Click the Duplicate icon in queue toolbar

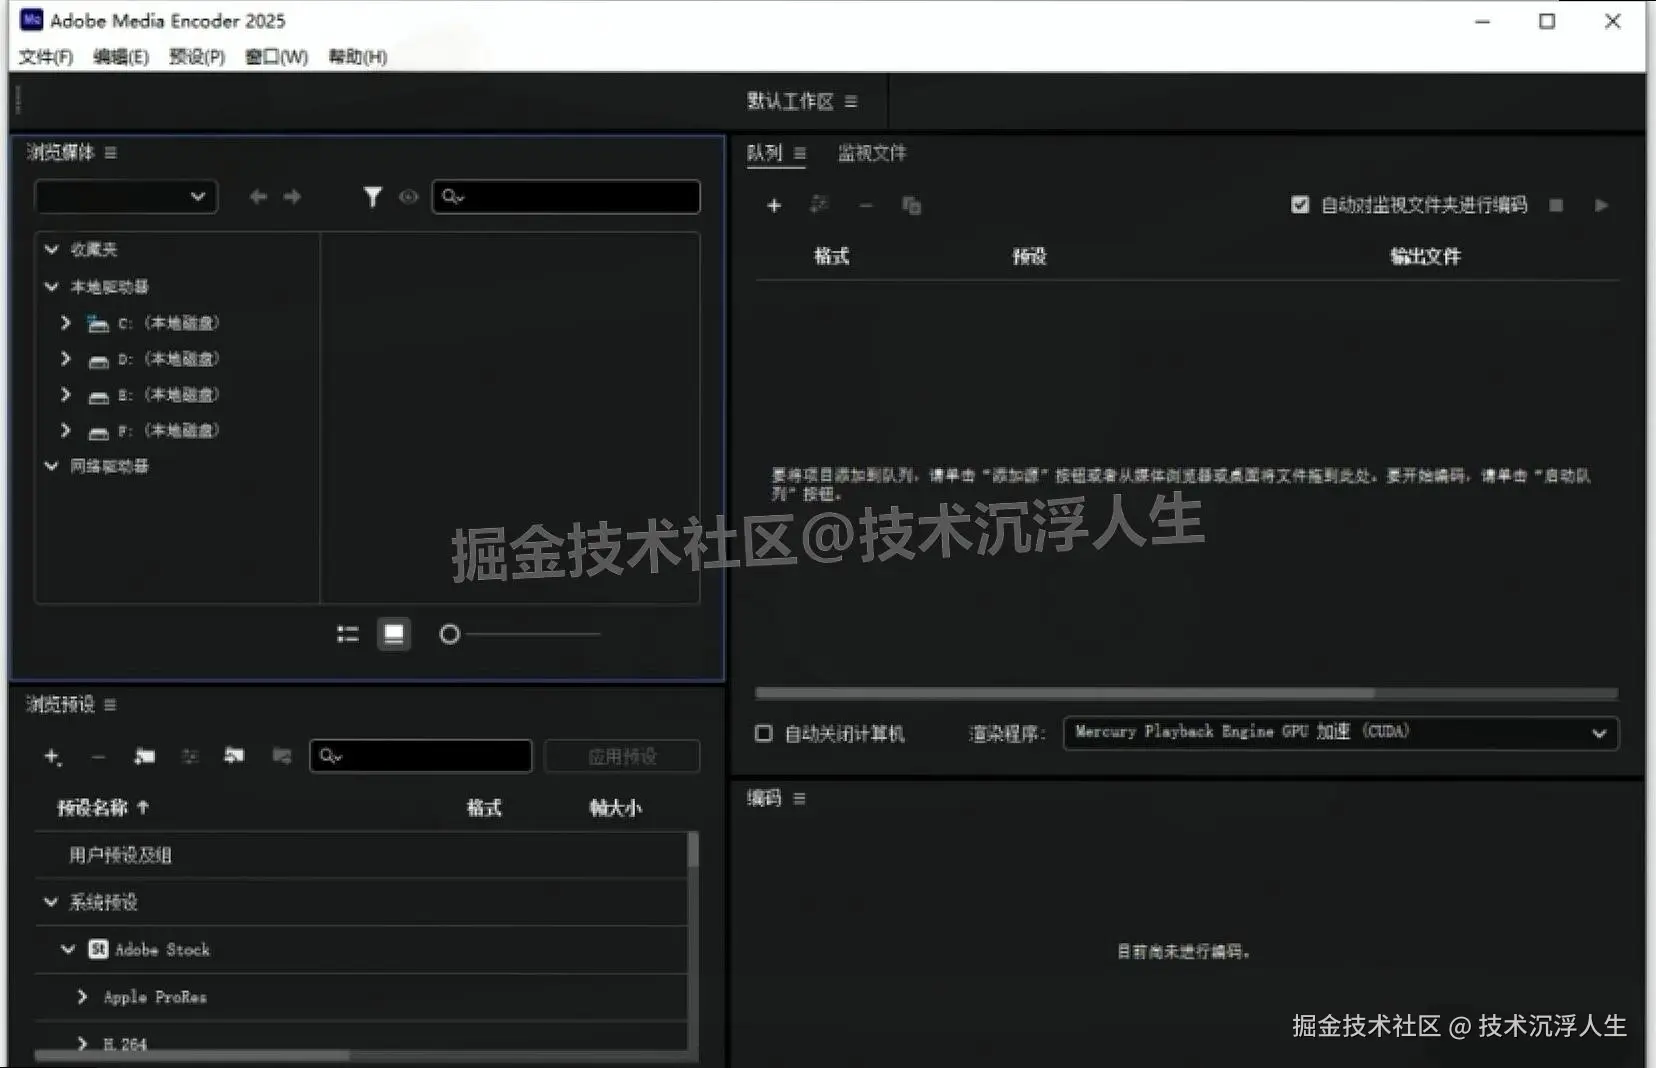tap(911, 205)
